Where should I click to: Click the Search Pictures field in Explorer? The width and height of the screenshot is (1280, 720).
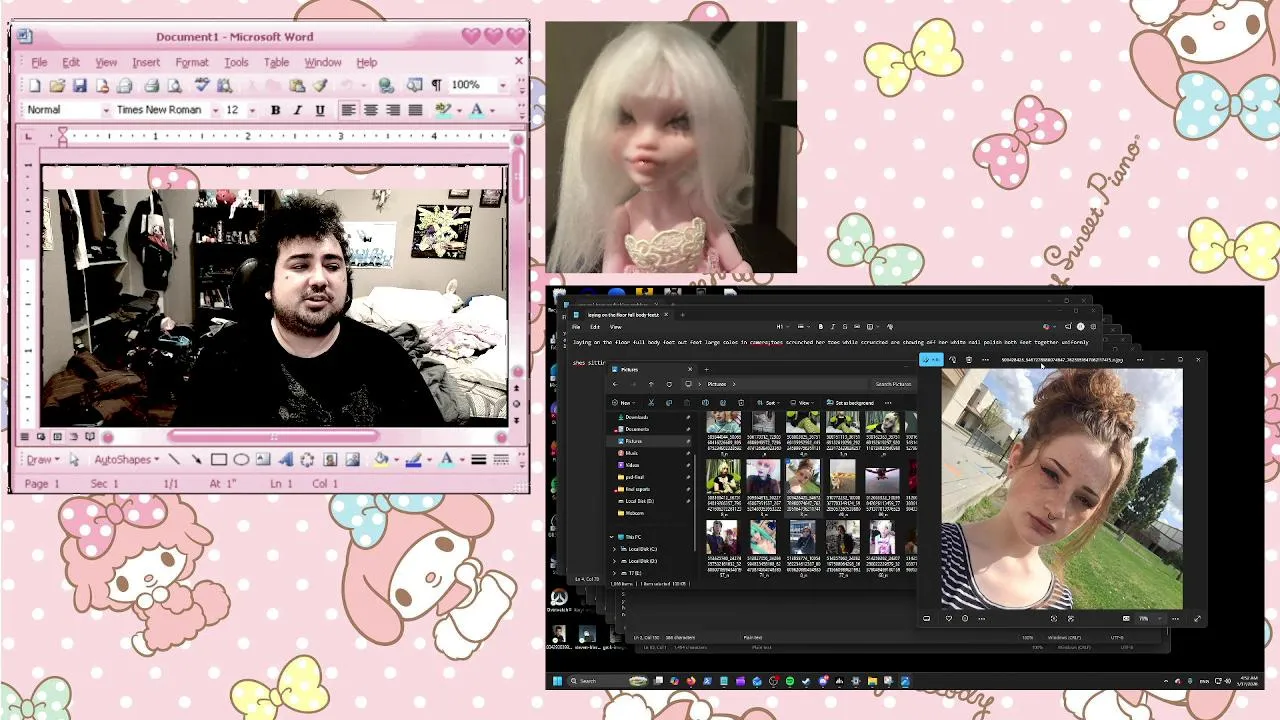(893, 384)
